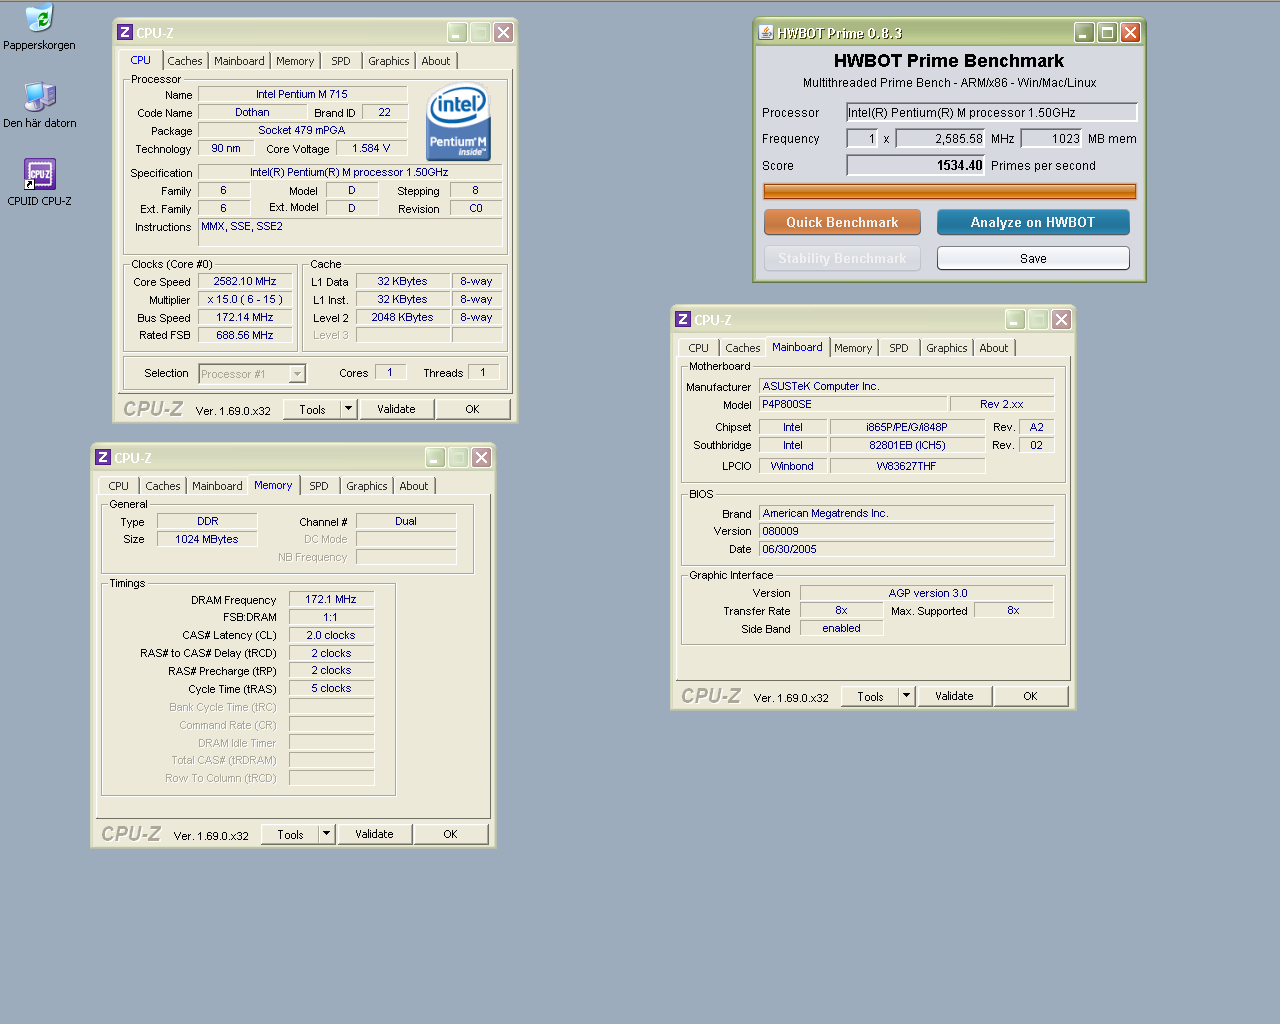
Task: Click the motherboard model P4P800SE
Action: point(853,404)
